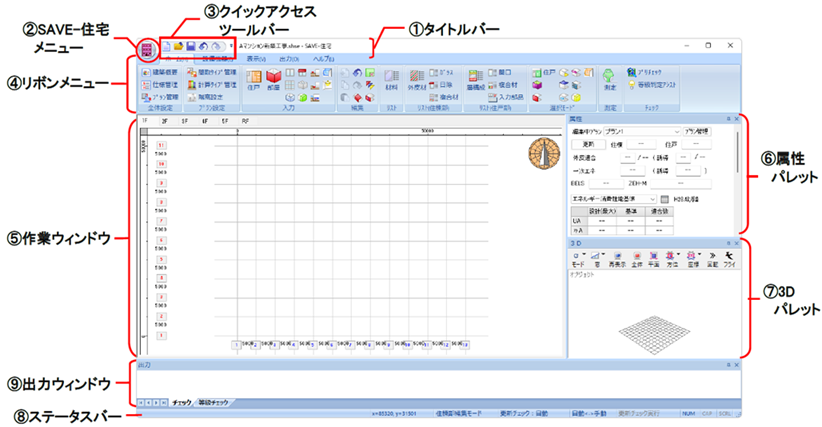The height and width of the screenshot is (427, 822).
Task: Click the compass orientation symbol in work window
Action: (543, 154)
